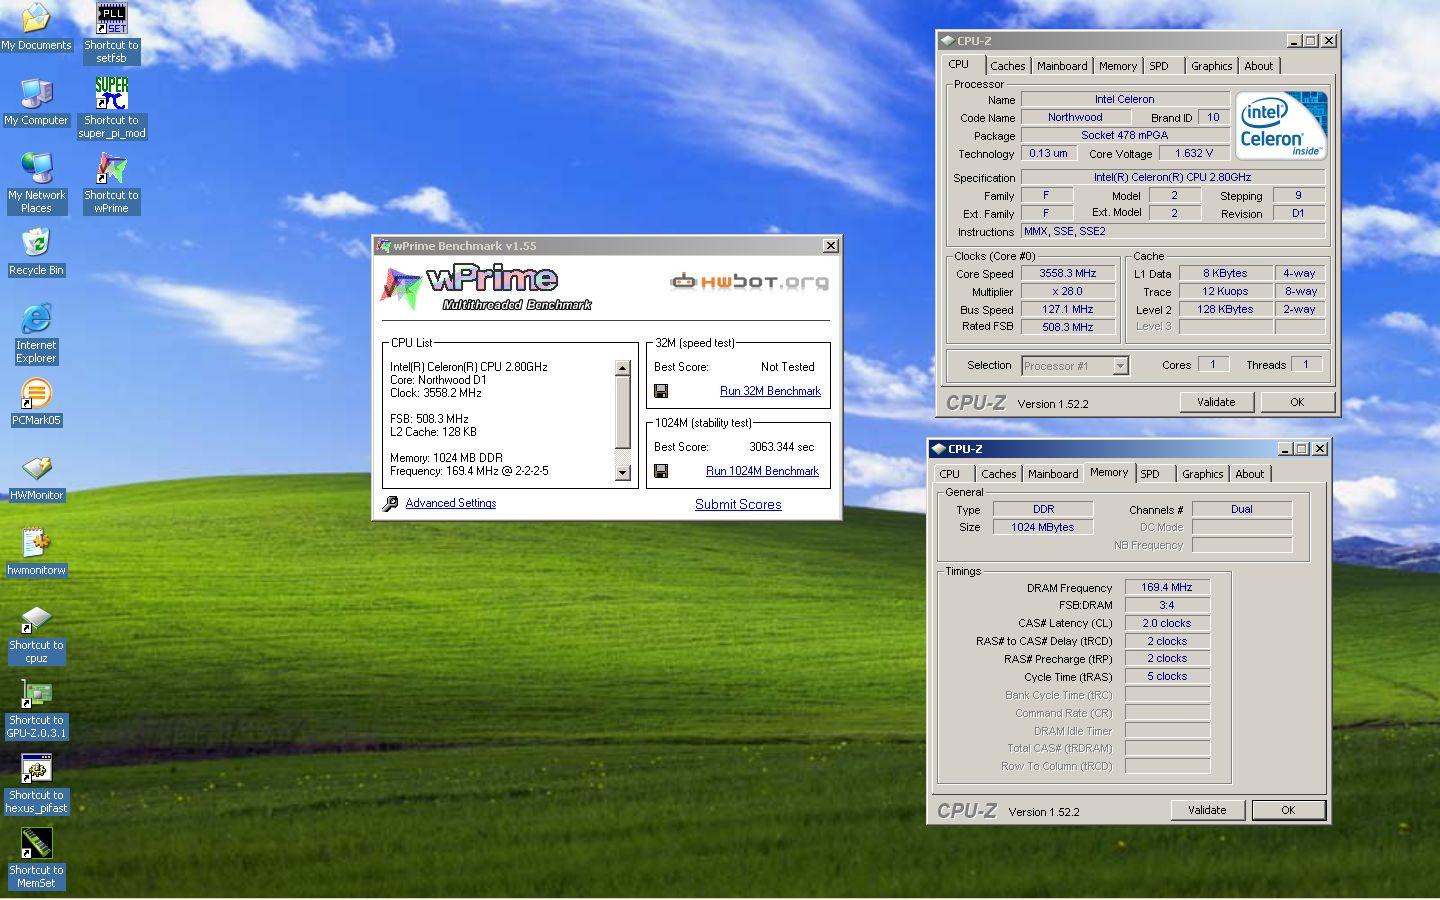The image size is (1440, 900).
Task: Click the Size 1024 MBytes memory value
Action: tap(1042, 527)
